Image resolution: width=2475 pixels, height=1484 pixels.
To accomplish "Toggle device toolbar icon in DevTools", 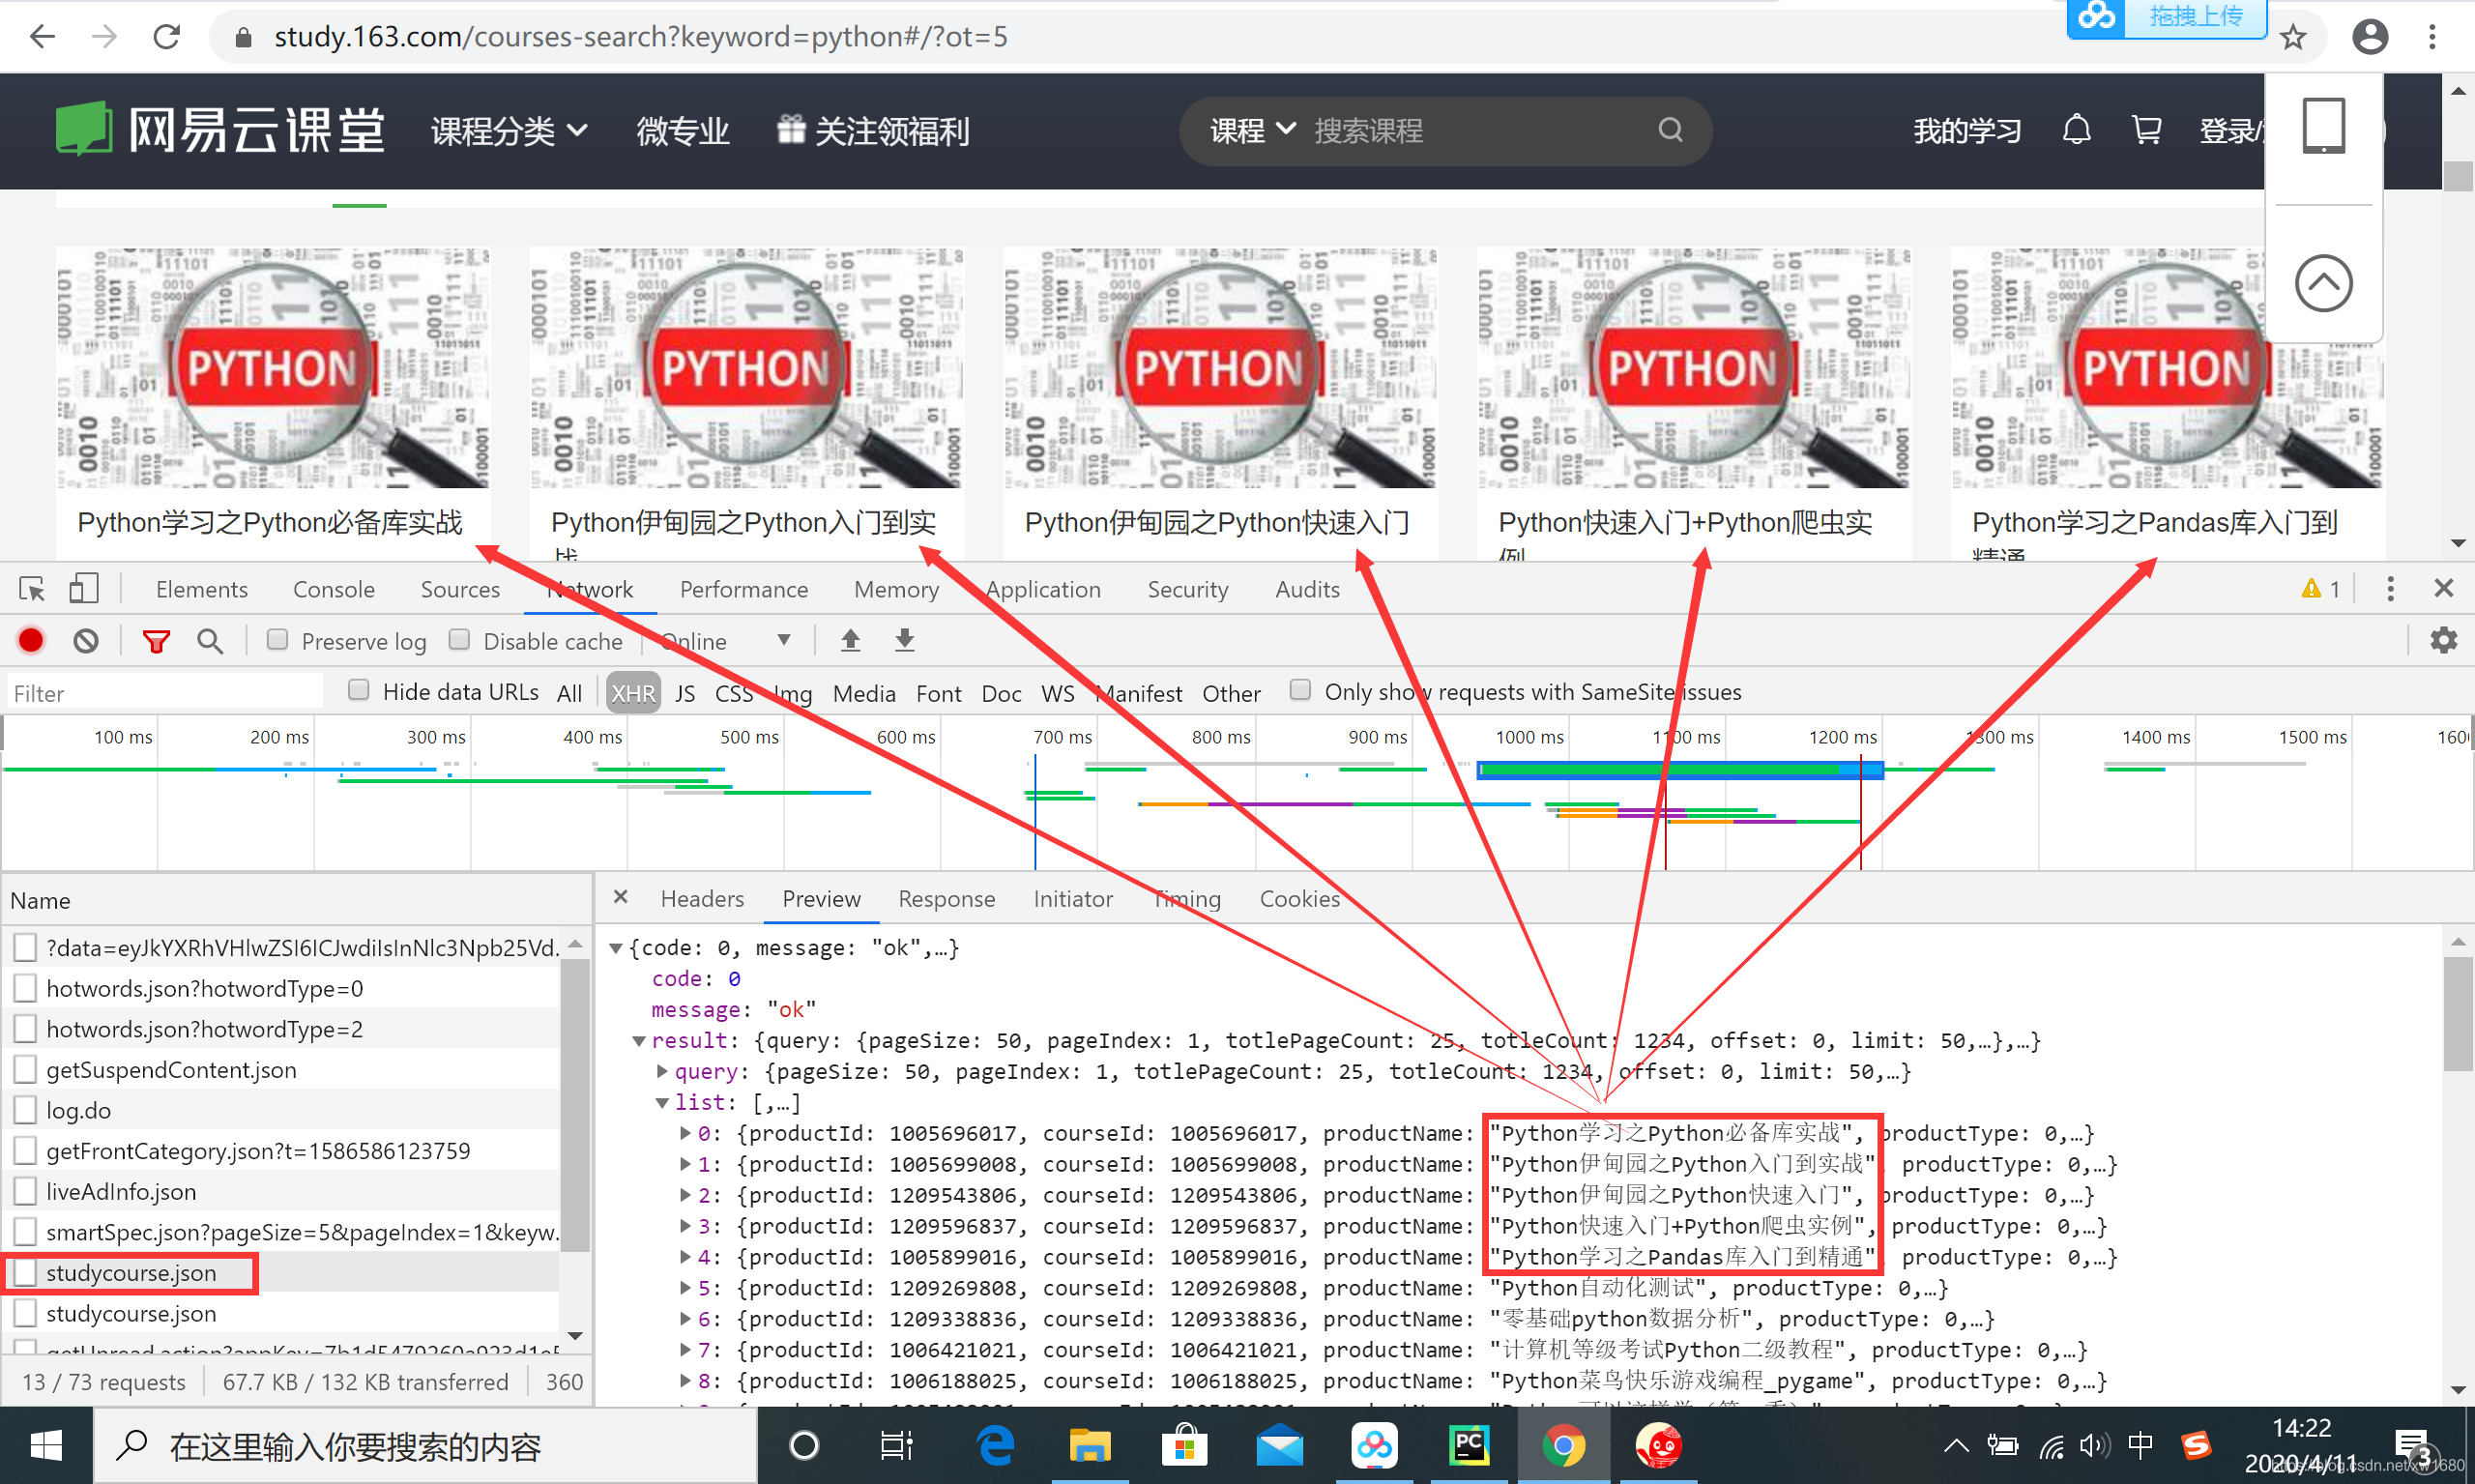I will 84,589.
